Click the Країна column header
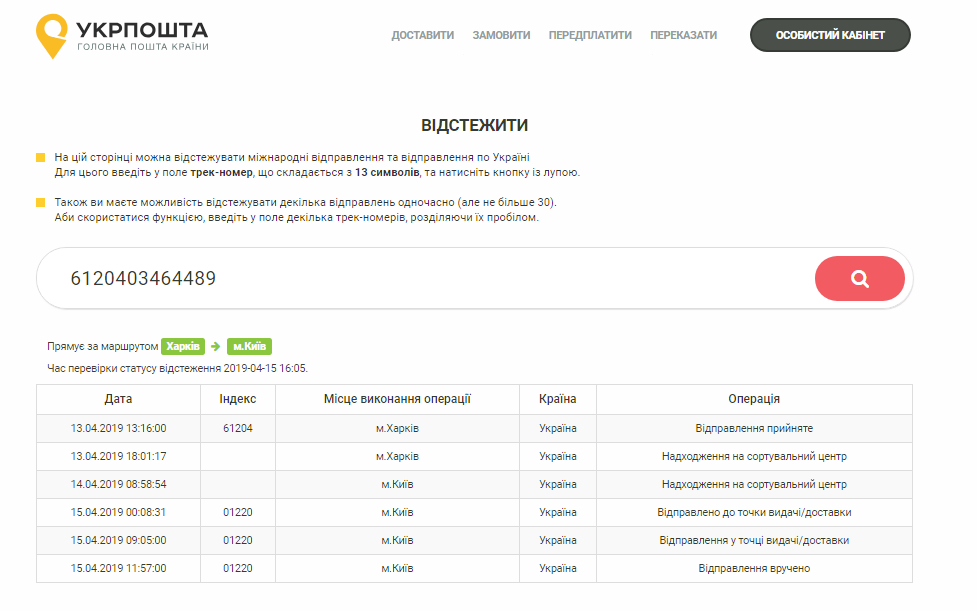Screen dimensions: 977x611 [x=557, y=399]
